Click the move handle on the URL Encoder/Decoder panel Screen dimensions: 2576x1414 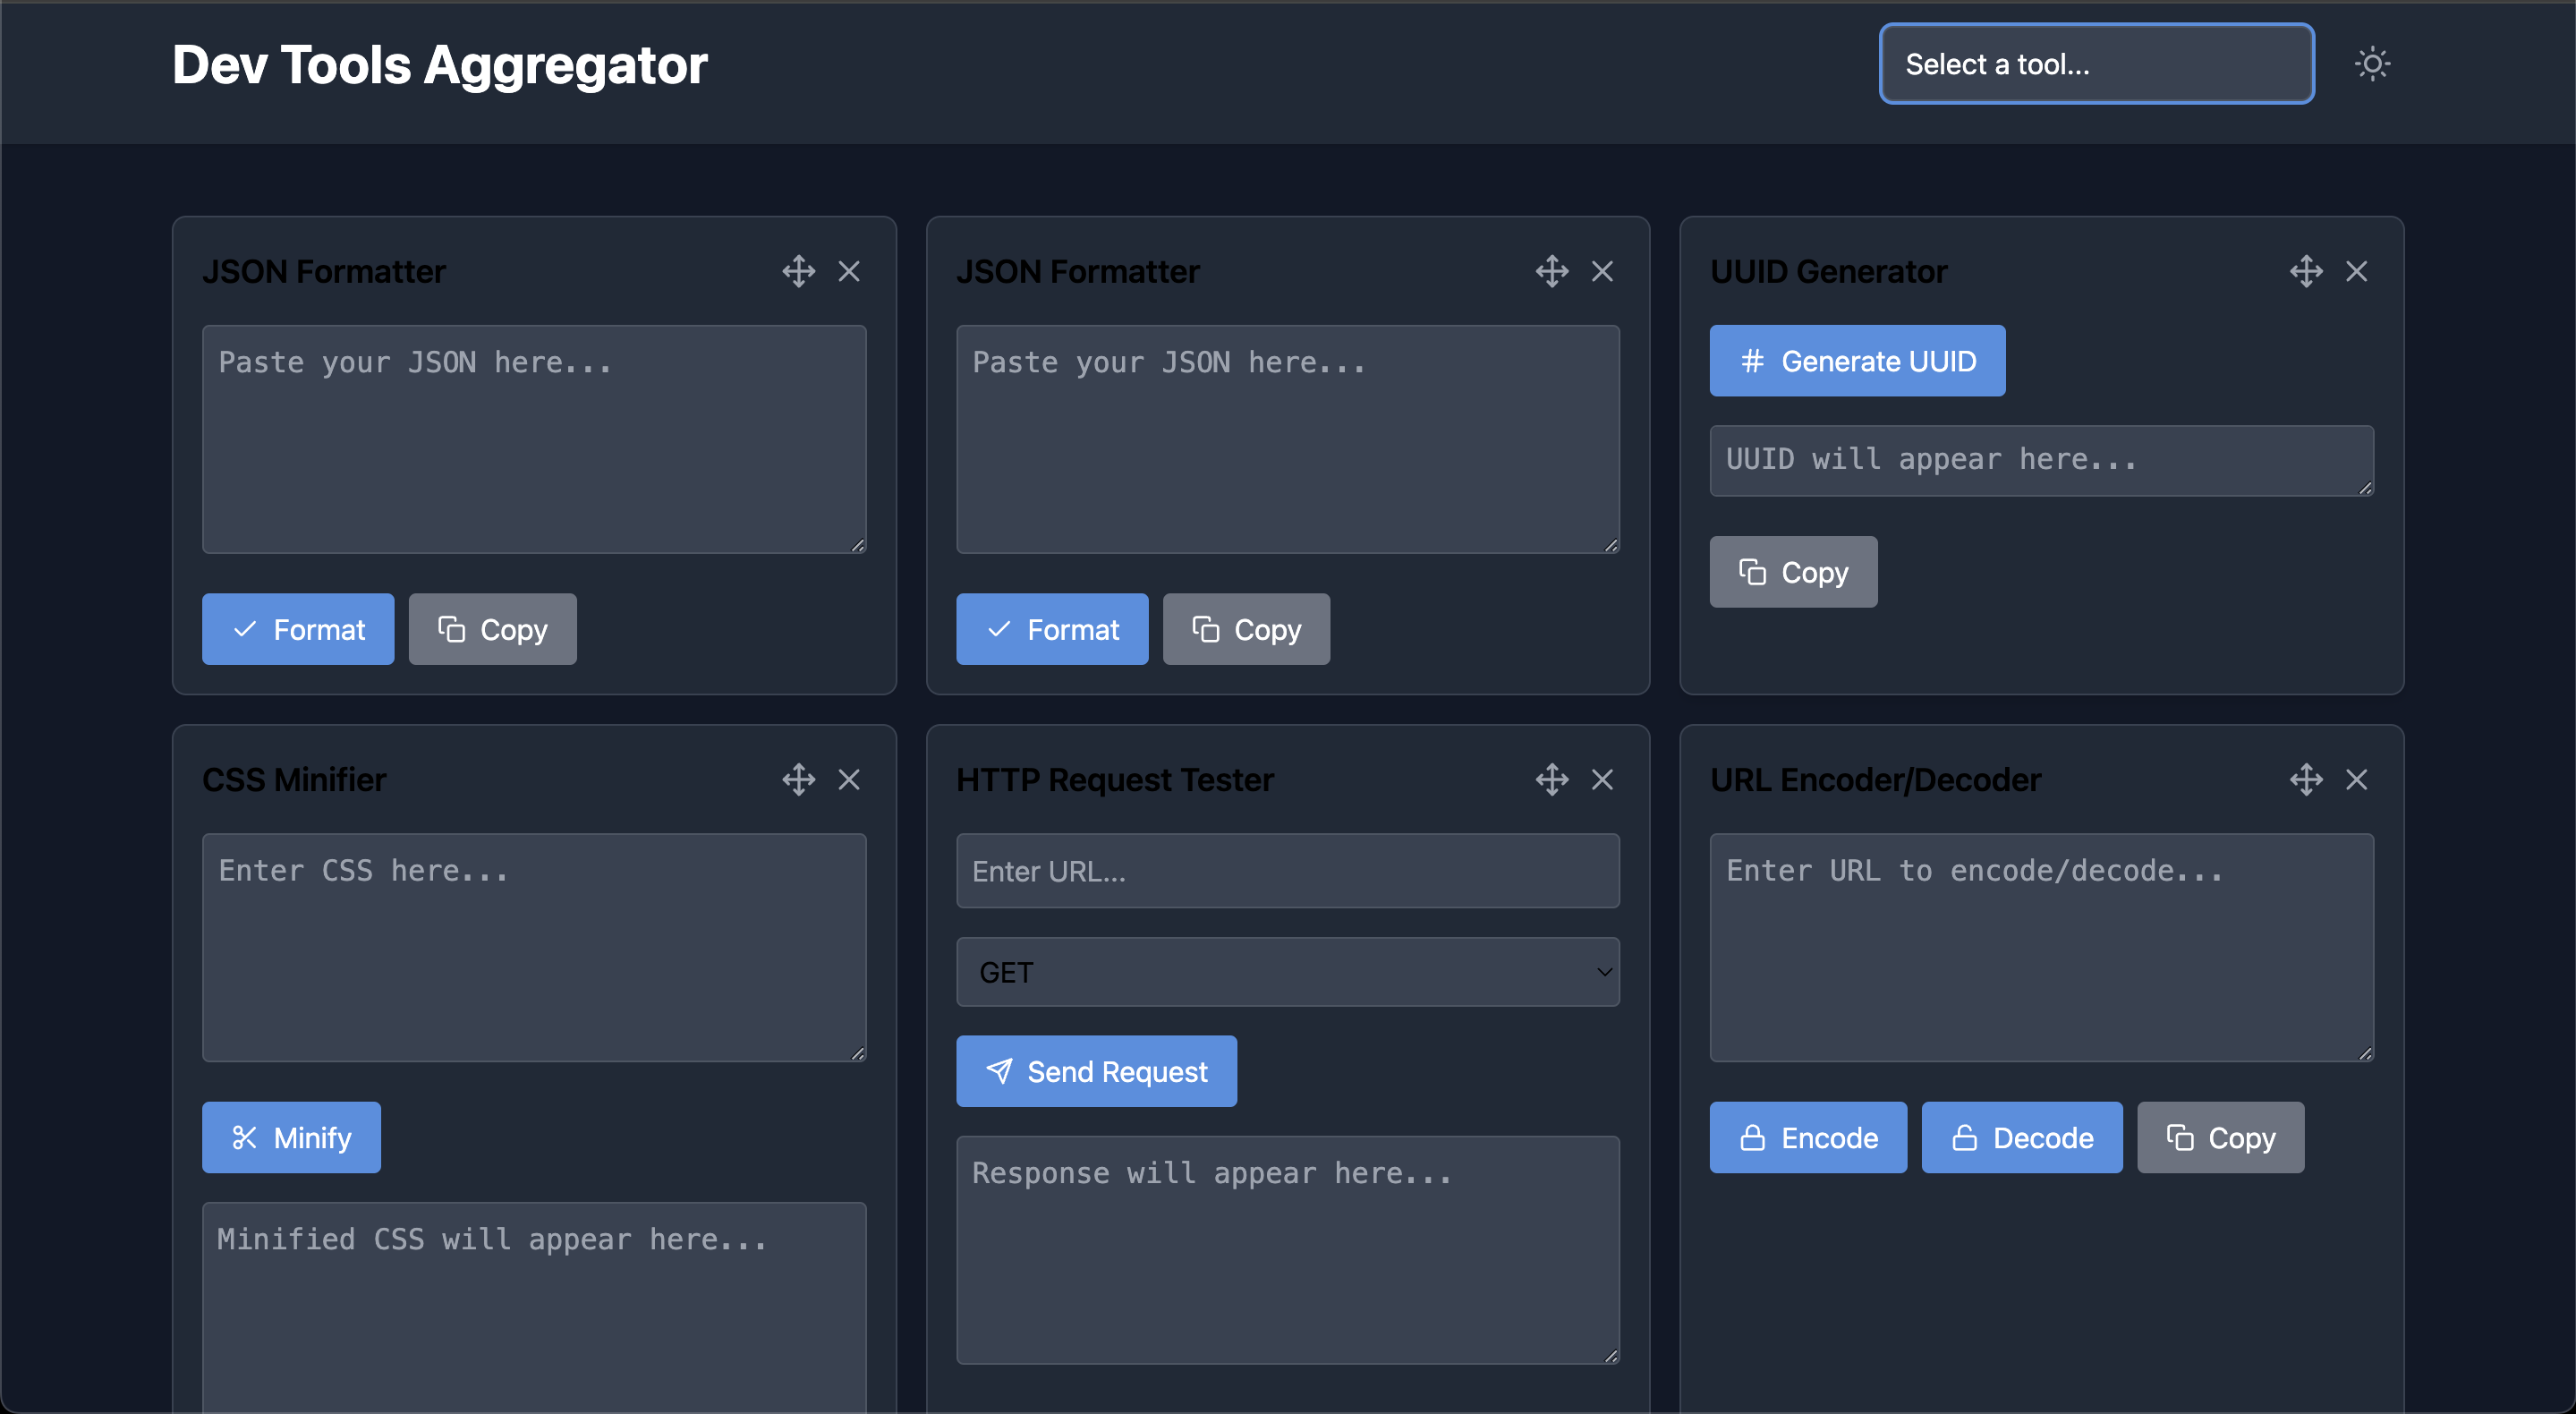click(2306, 779)
